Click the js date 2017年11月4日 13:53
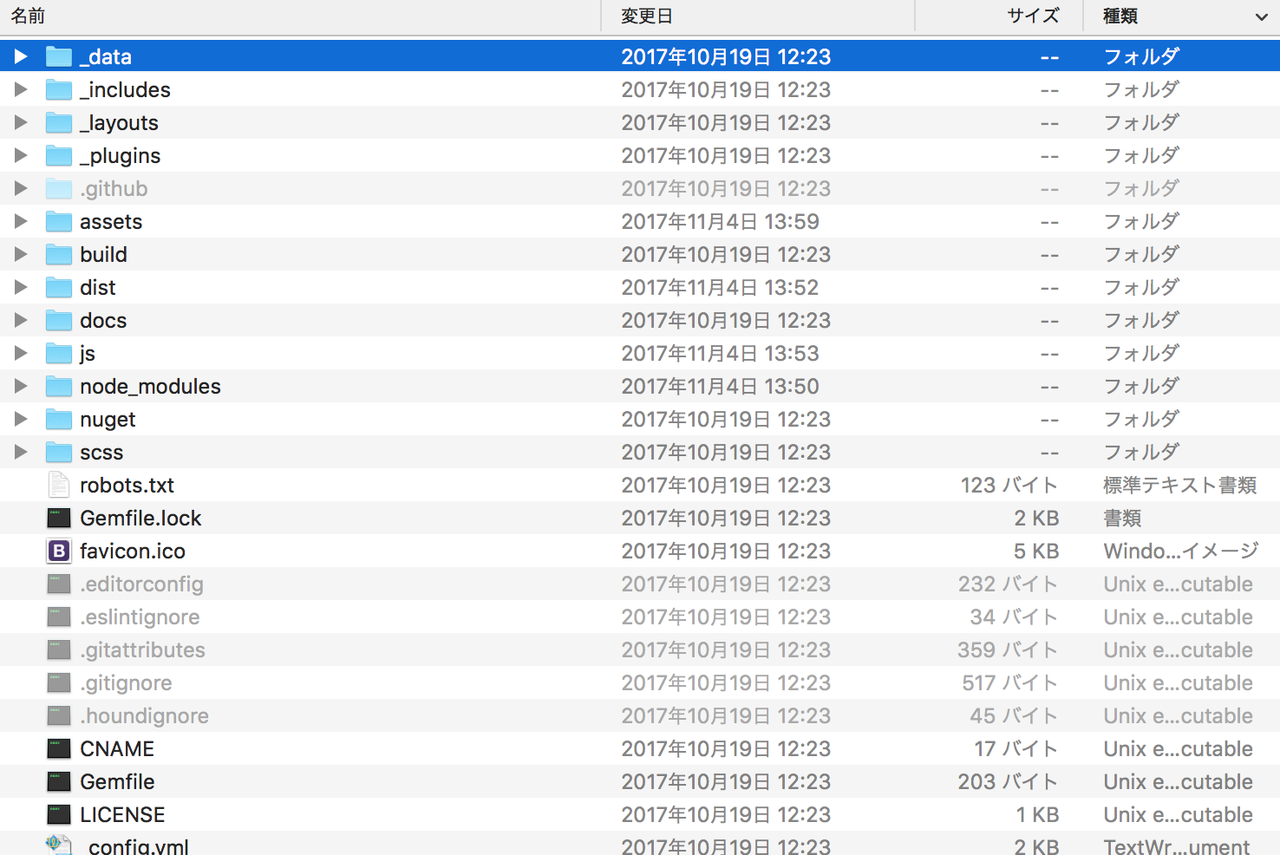The height and width of the screenshot is (855, 1280). pyautogui.click(x=720, y=354)
